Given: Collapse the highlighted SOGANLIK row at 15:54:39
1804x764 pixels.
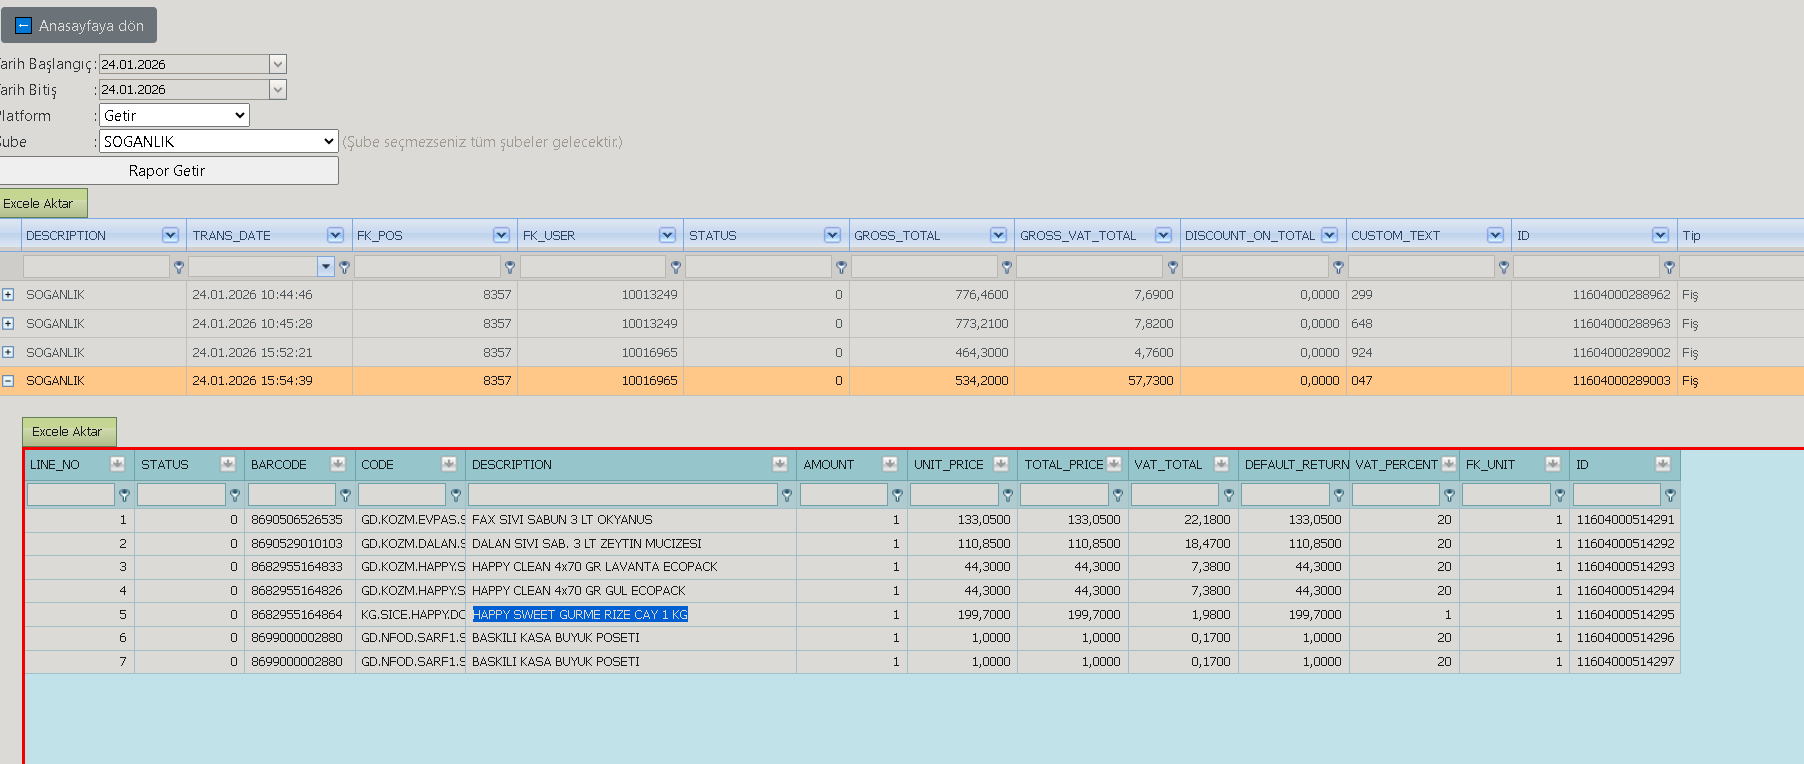Looking at the screenshot, I should [x=8, y=381].
